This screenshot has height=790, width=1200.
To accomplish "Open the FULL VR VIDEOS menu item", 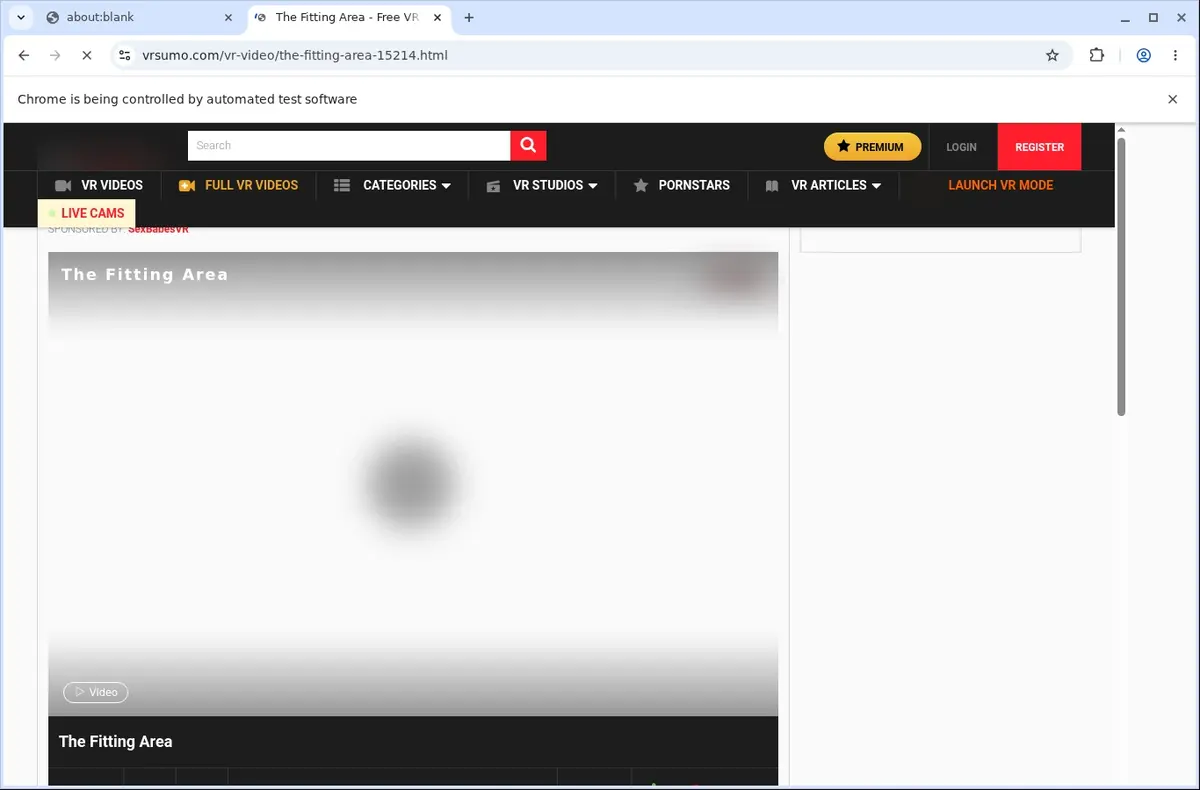I will coord(239,185).
